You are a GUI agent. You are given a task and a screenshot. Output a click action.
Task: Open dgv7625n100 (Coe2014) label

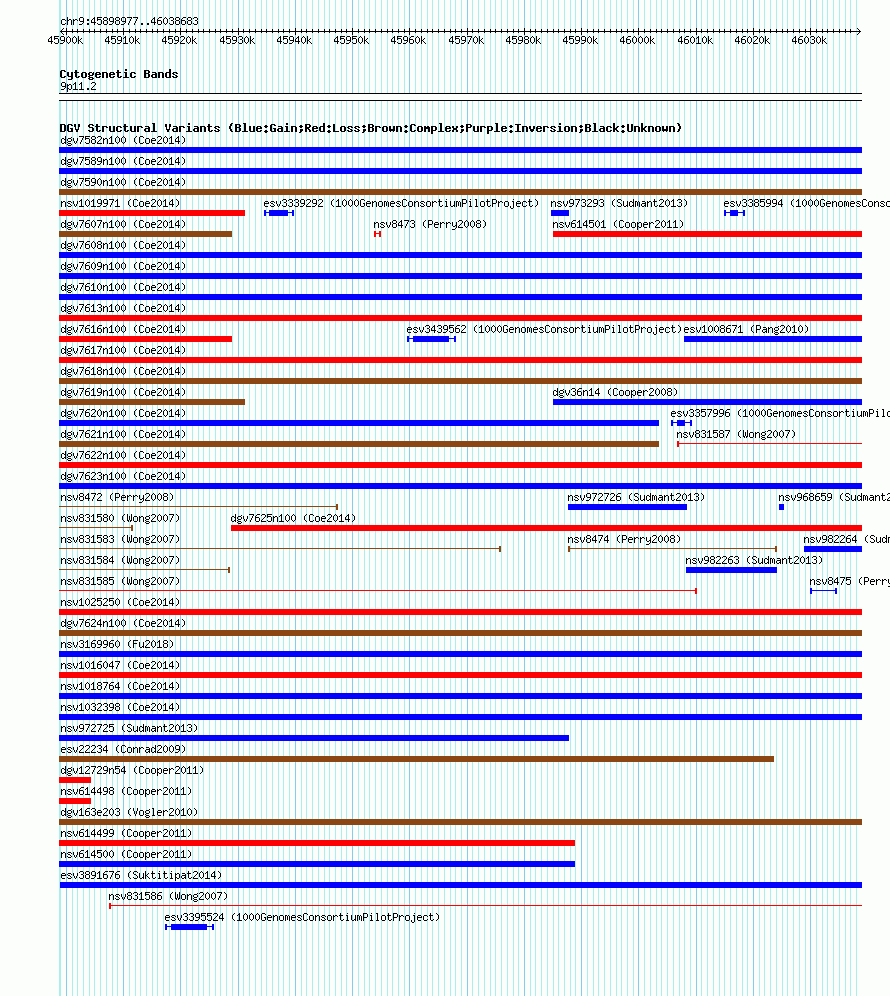coord(293,518)
